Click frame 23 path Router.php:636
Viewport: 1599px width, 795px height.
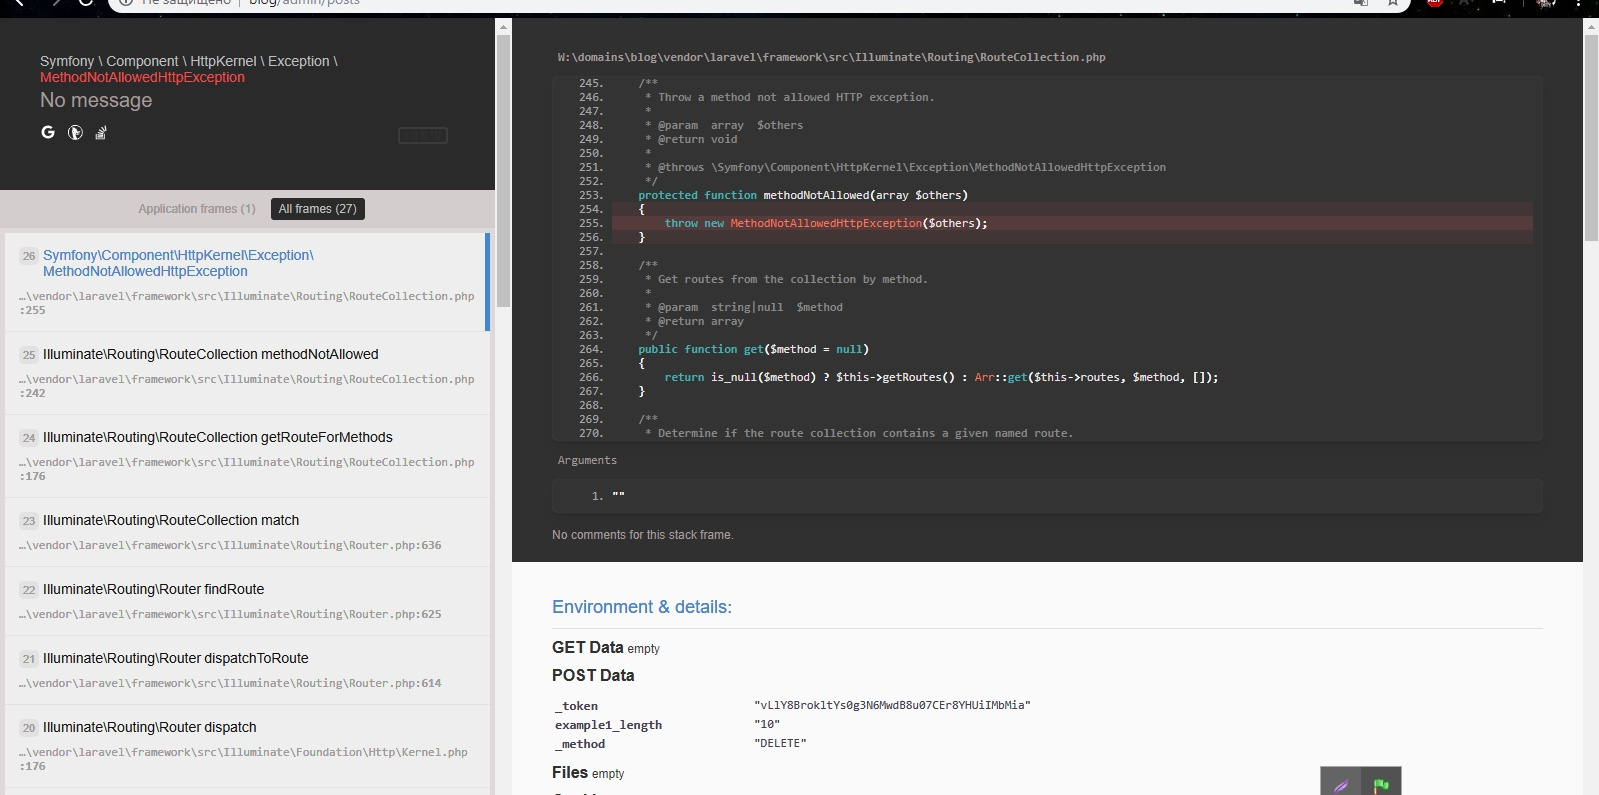[x=230, y=545]
